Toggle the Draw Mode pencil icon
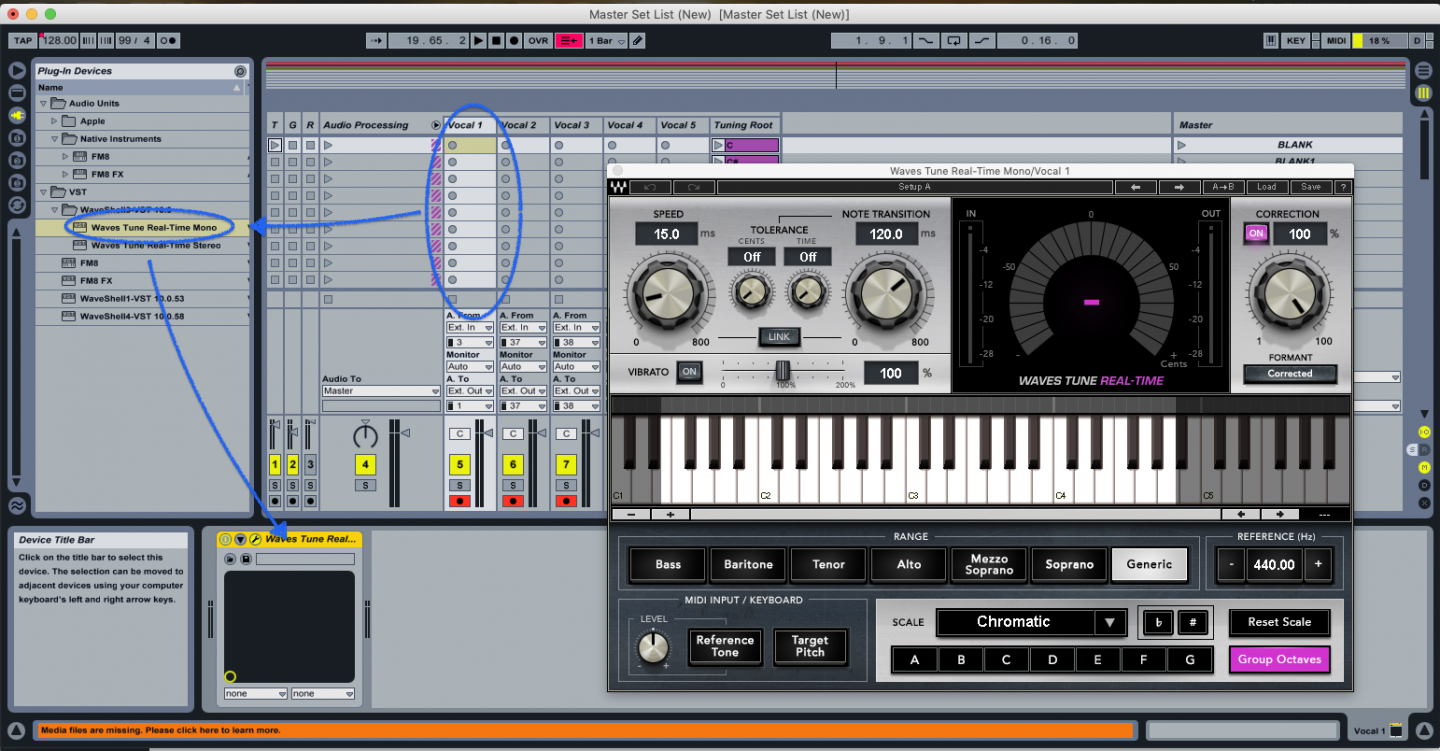 638,41
